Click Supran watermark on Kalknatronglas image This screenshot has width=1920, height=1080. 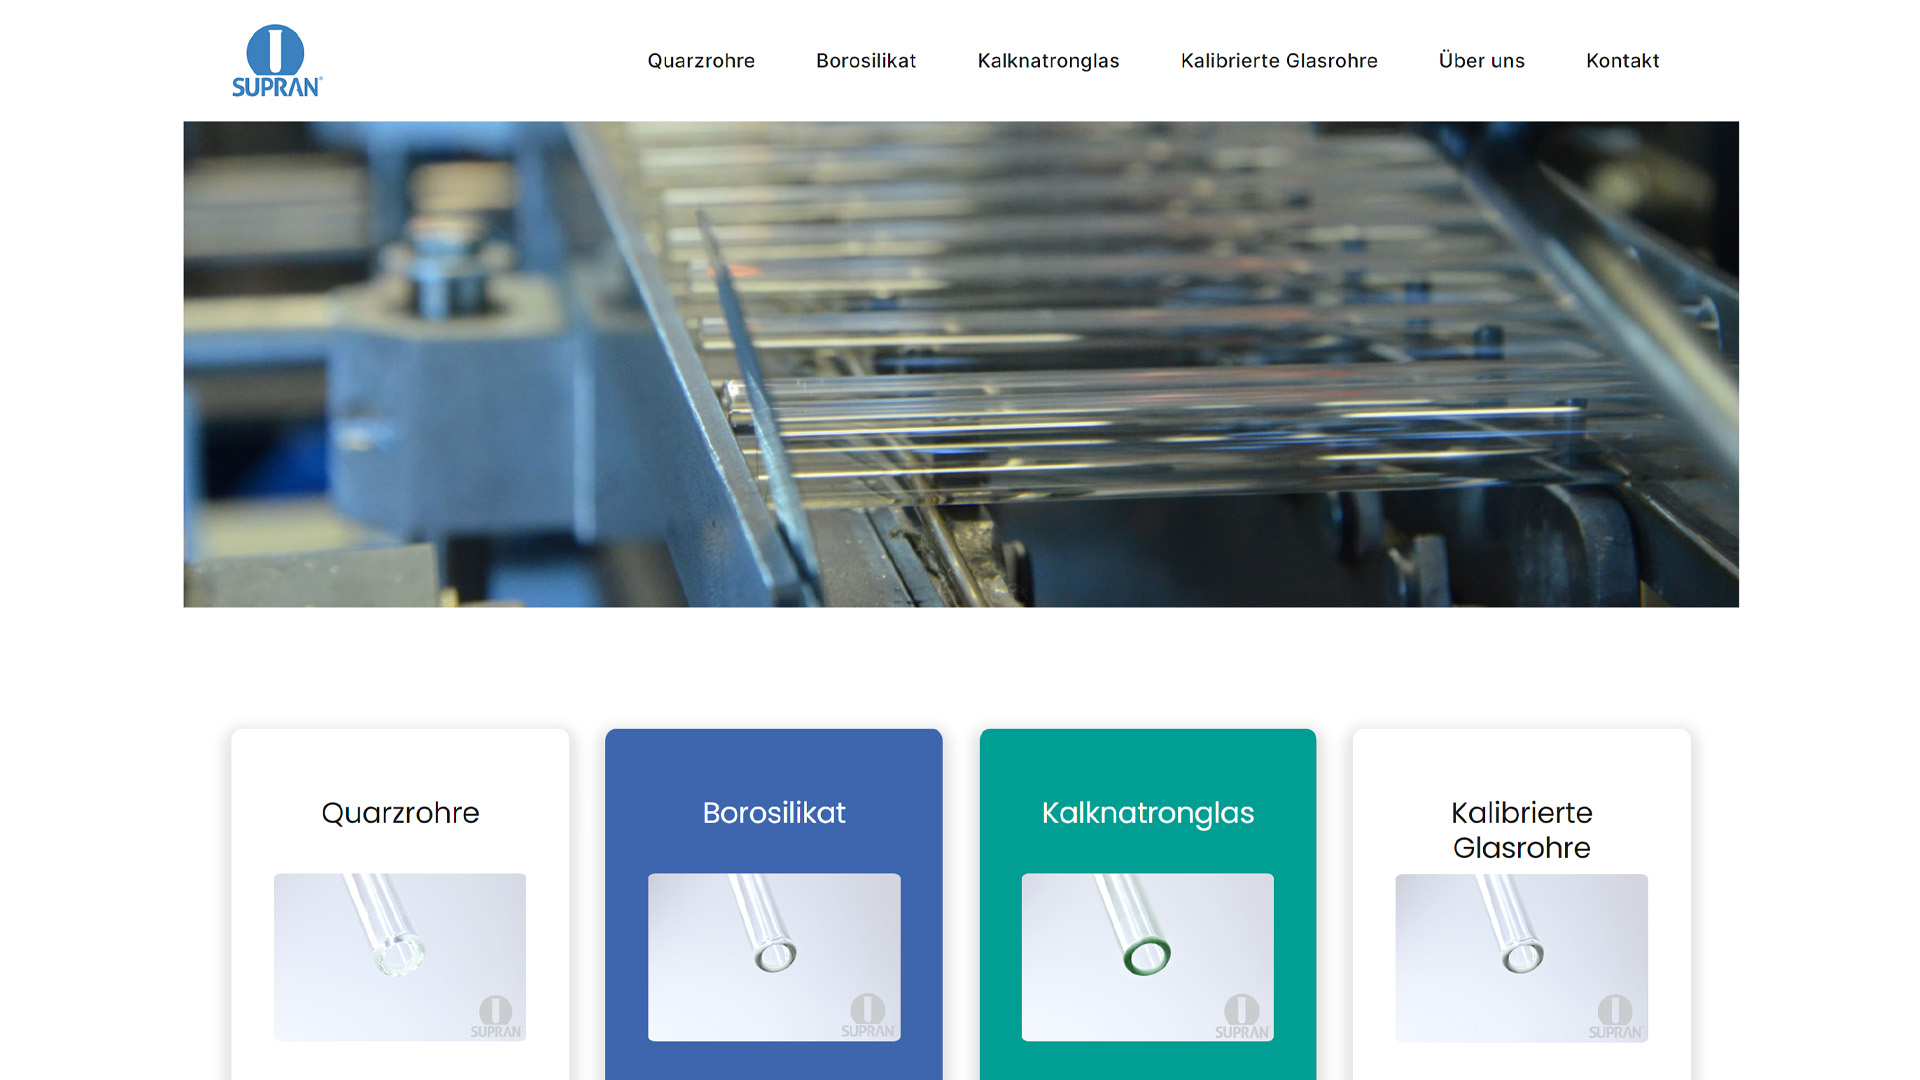coord(1242,1018)
